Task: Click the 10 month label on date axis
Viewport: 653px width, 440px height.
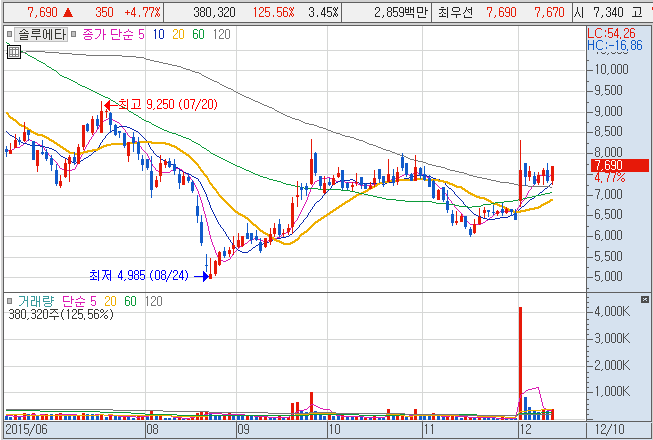Action: point(334,429)
